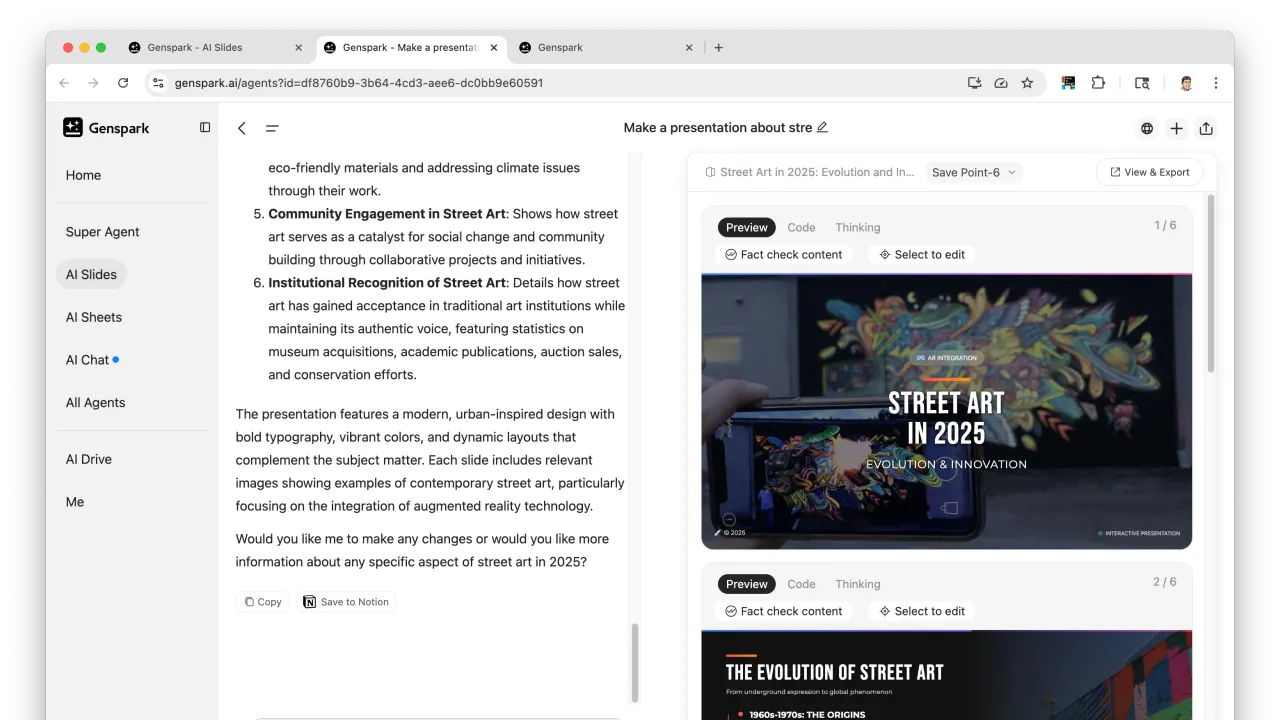Click the colorful extension icon in toolbar
Screen dimensions: 1280x720
(1068, 83)
